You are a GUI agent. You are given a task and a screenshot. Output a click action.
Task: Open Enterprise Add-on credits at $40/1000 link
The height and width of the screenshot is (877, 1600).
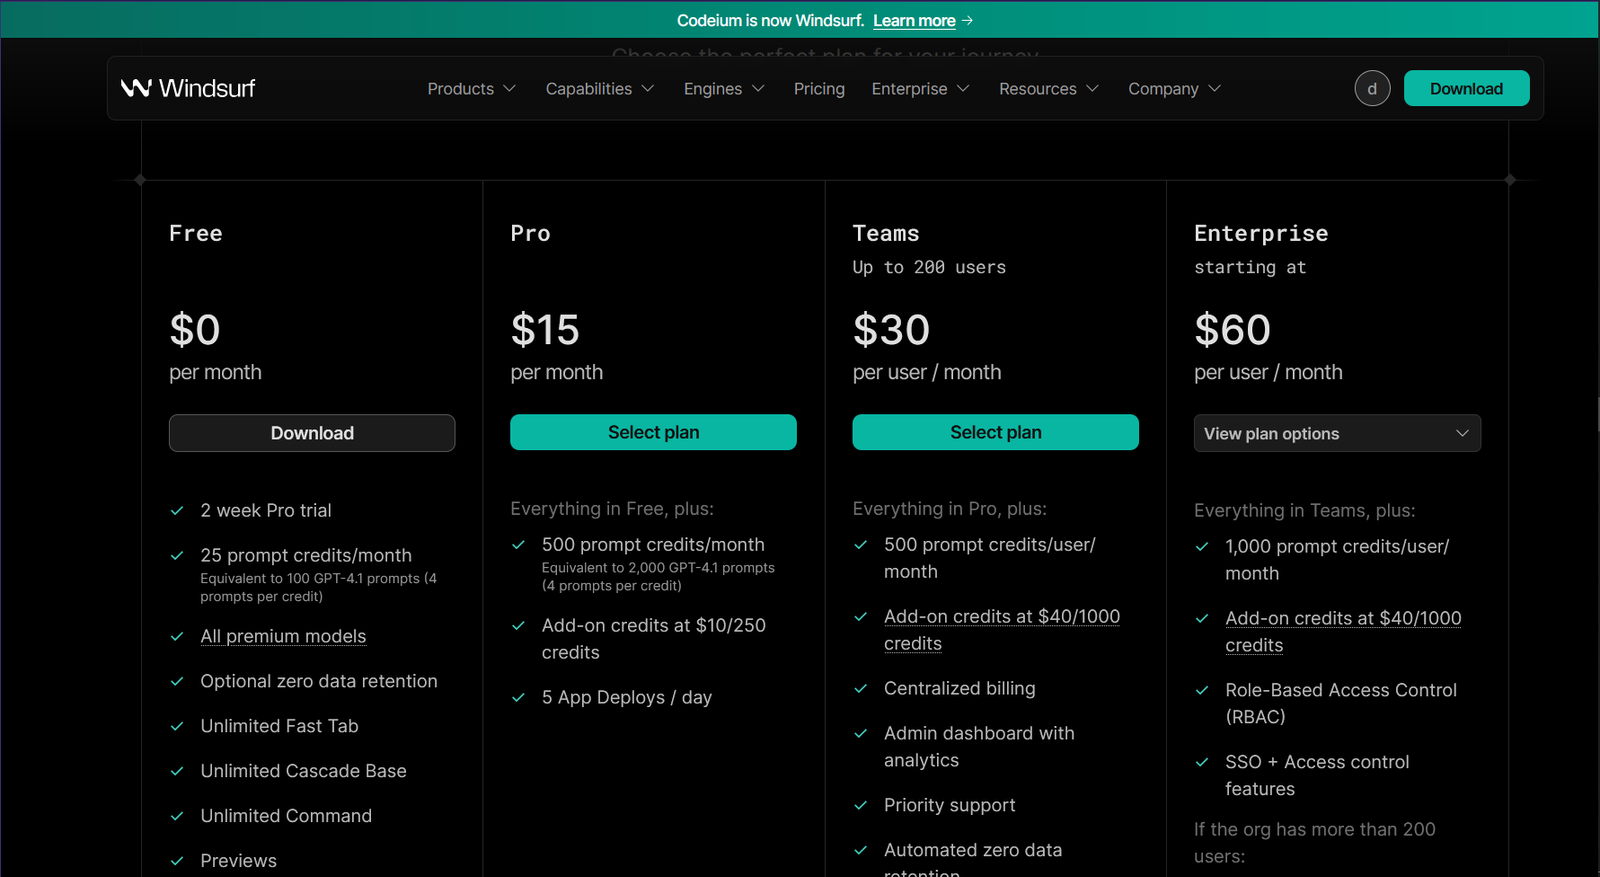(1343, 632)
